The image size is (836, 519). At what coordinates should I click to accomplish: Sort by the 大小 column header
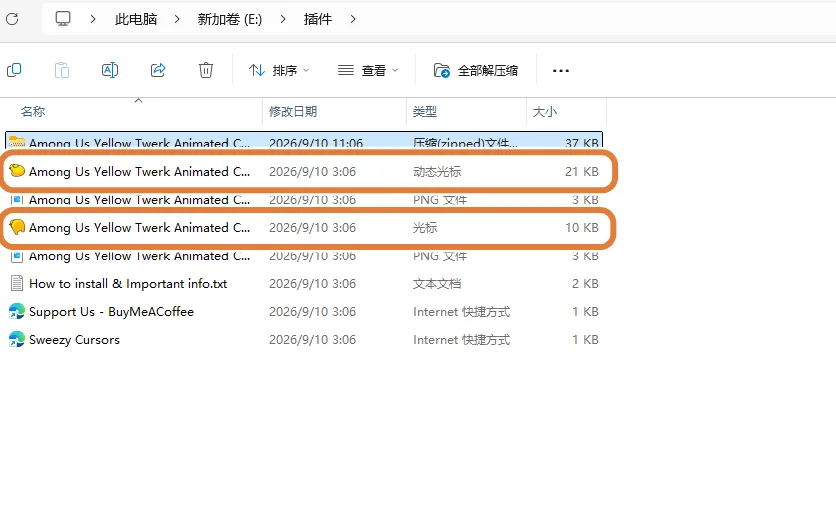pyautogui.click(x=545, y=111)
